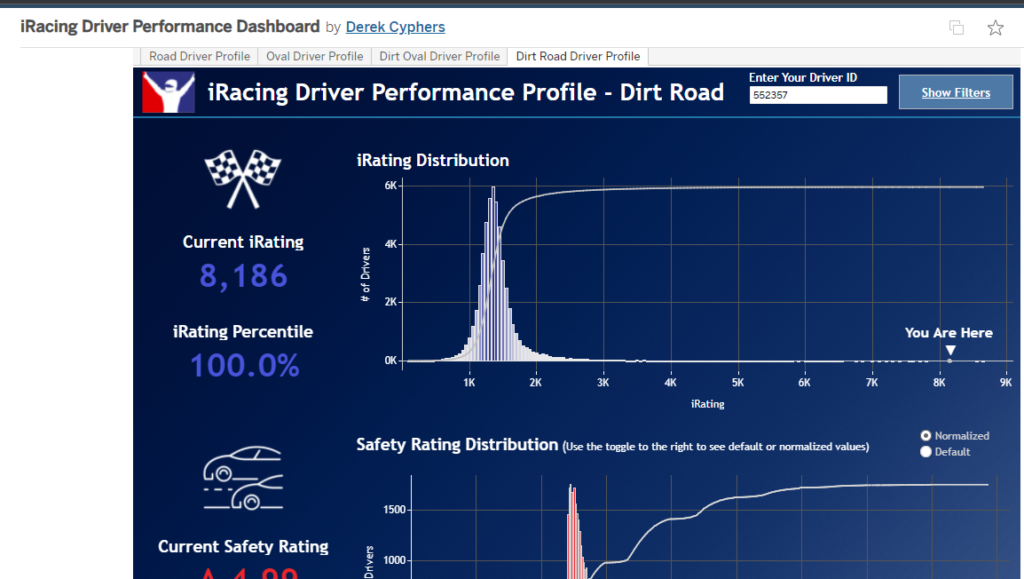Open the Road Driver Profile tab
The width and height of the screenshot is (1024, 579).
[200, 56]
